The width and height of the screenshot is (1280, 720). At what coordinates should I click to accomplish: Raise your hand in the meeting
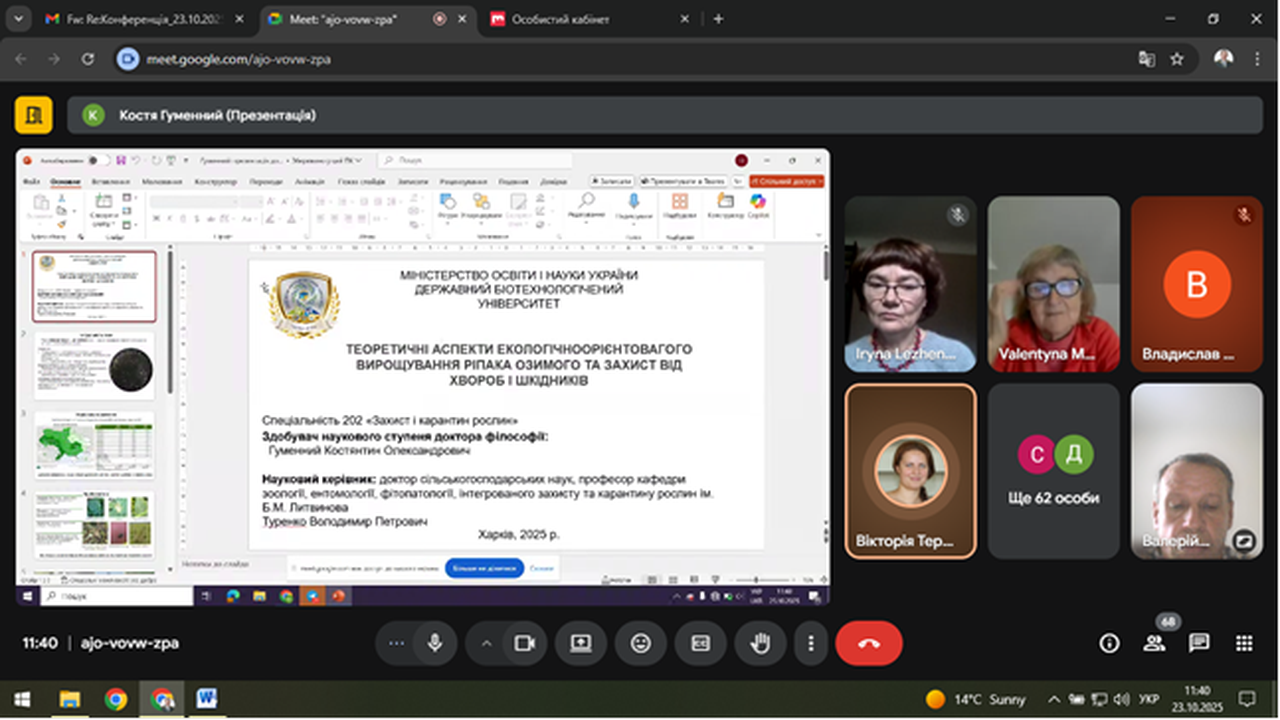click(760, 643)
